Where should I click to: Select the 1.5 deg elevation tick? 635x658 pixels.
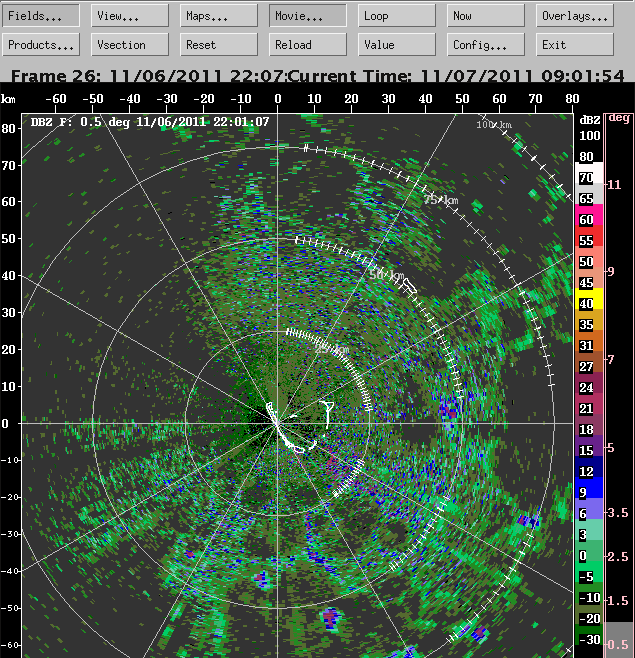click(617, 601)
